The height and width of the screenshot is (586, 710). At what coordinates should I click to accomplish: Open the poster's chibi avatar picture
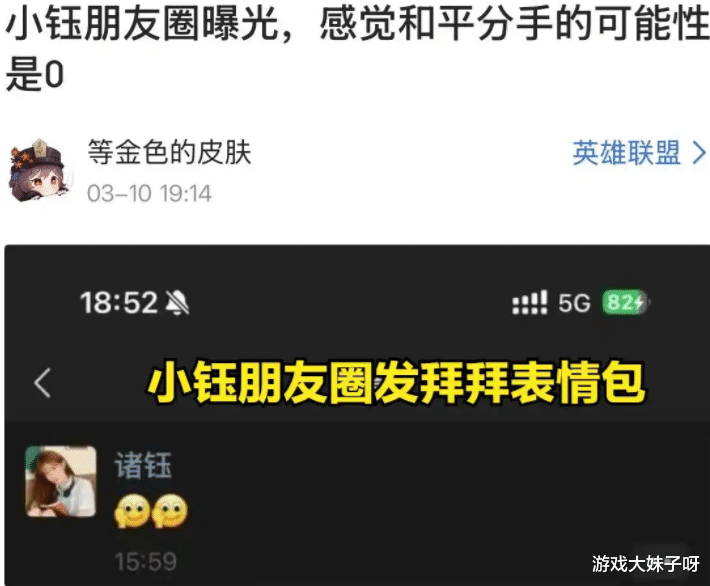click(40, 171)
